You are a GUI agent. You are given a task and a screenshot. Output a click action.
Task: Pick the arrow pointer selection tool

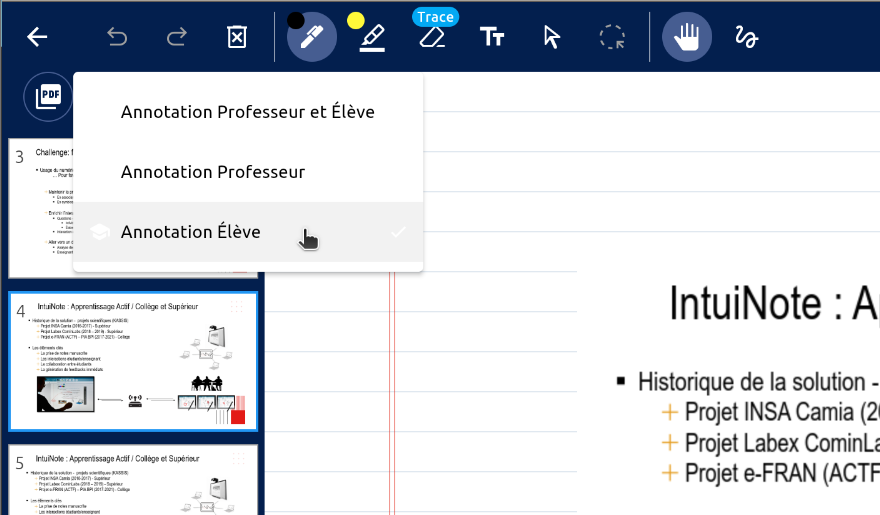point(551,37)
